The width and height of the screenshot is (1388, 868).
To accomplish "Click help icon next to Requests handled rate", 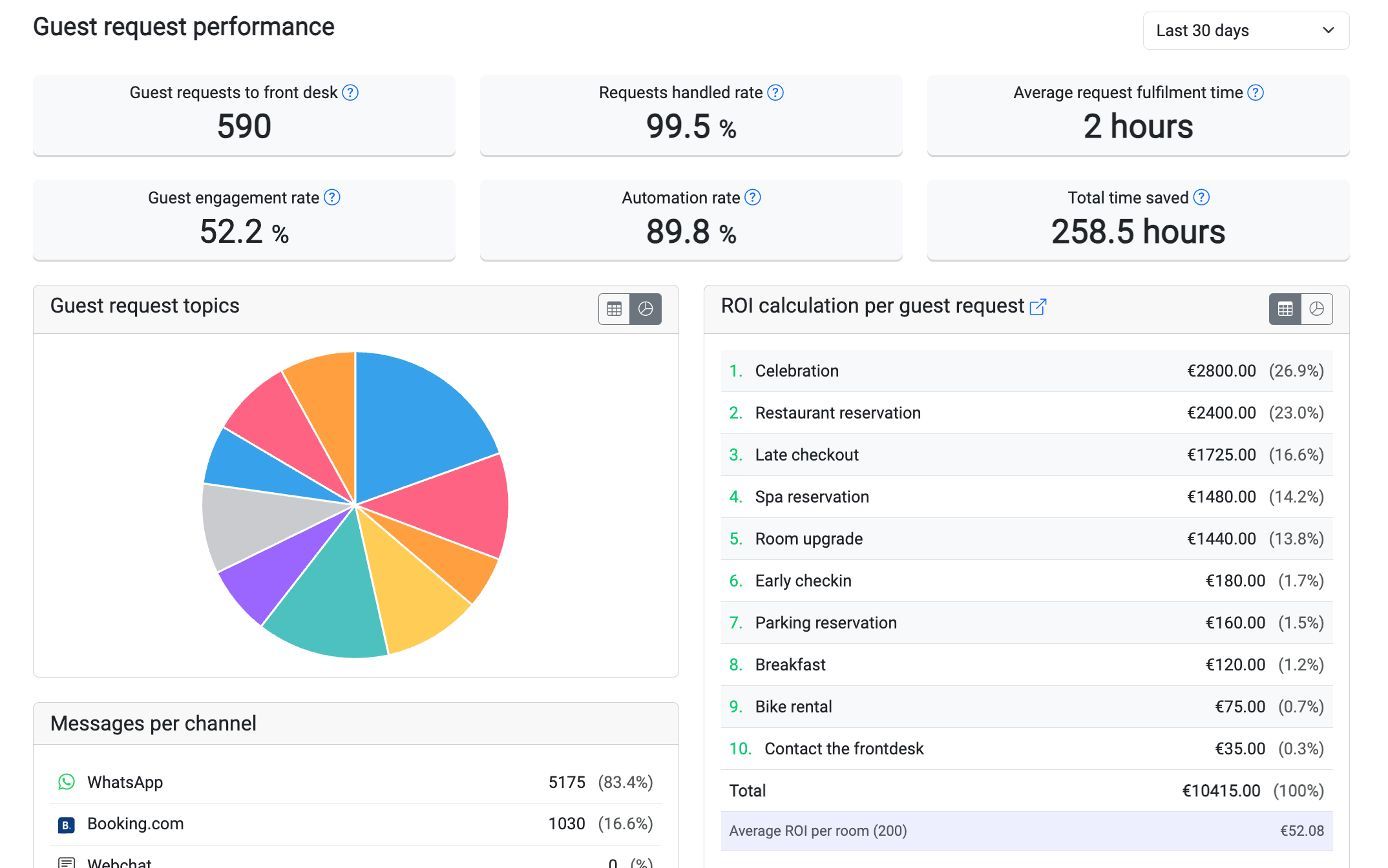I will [775, 93].
